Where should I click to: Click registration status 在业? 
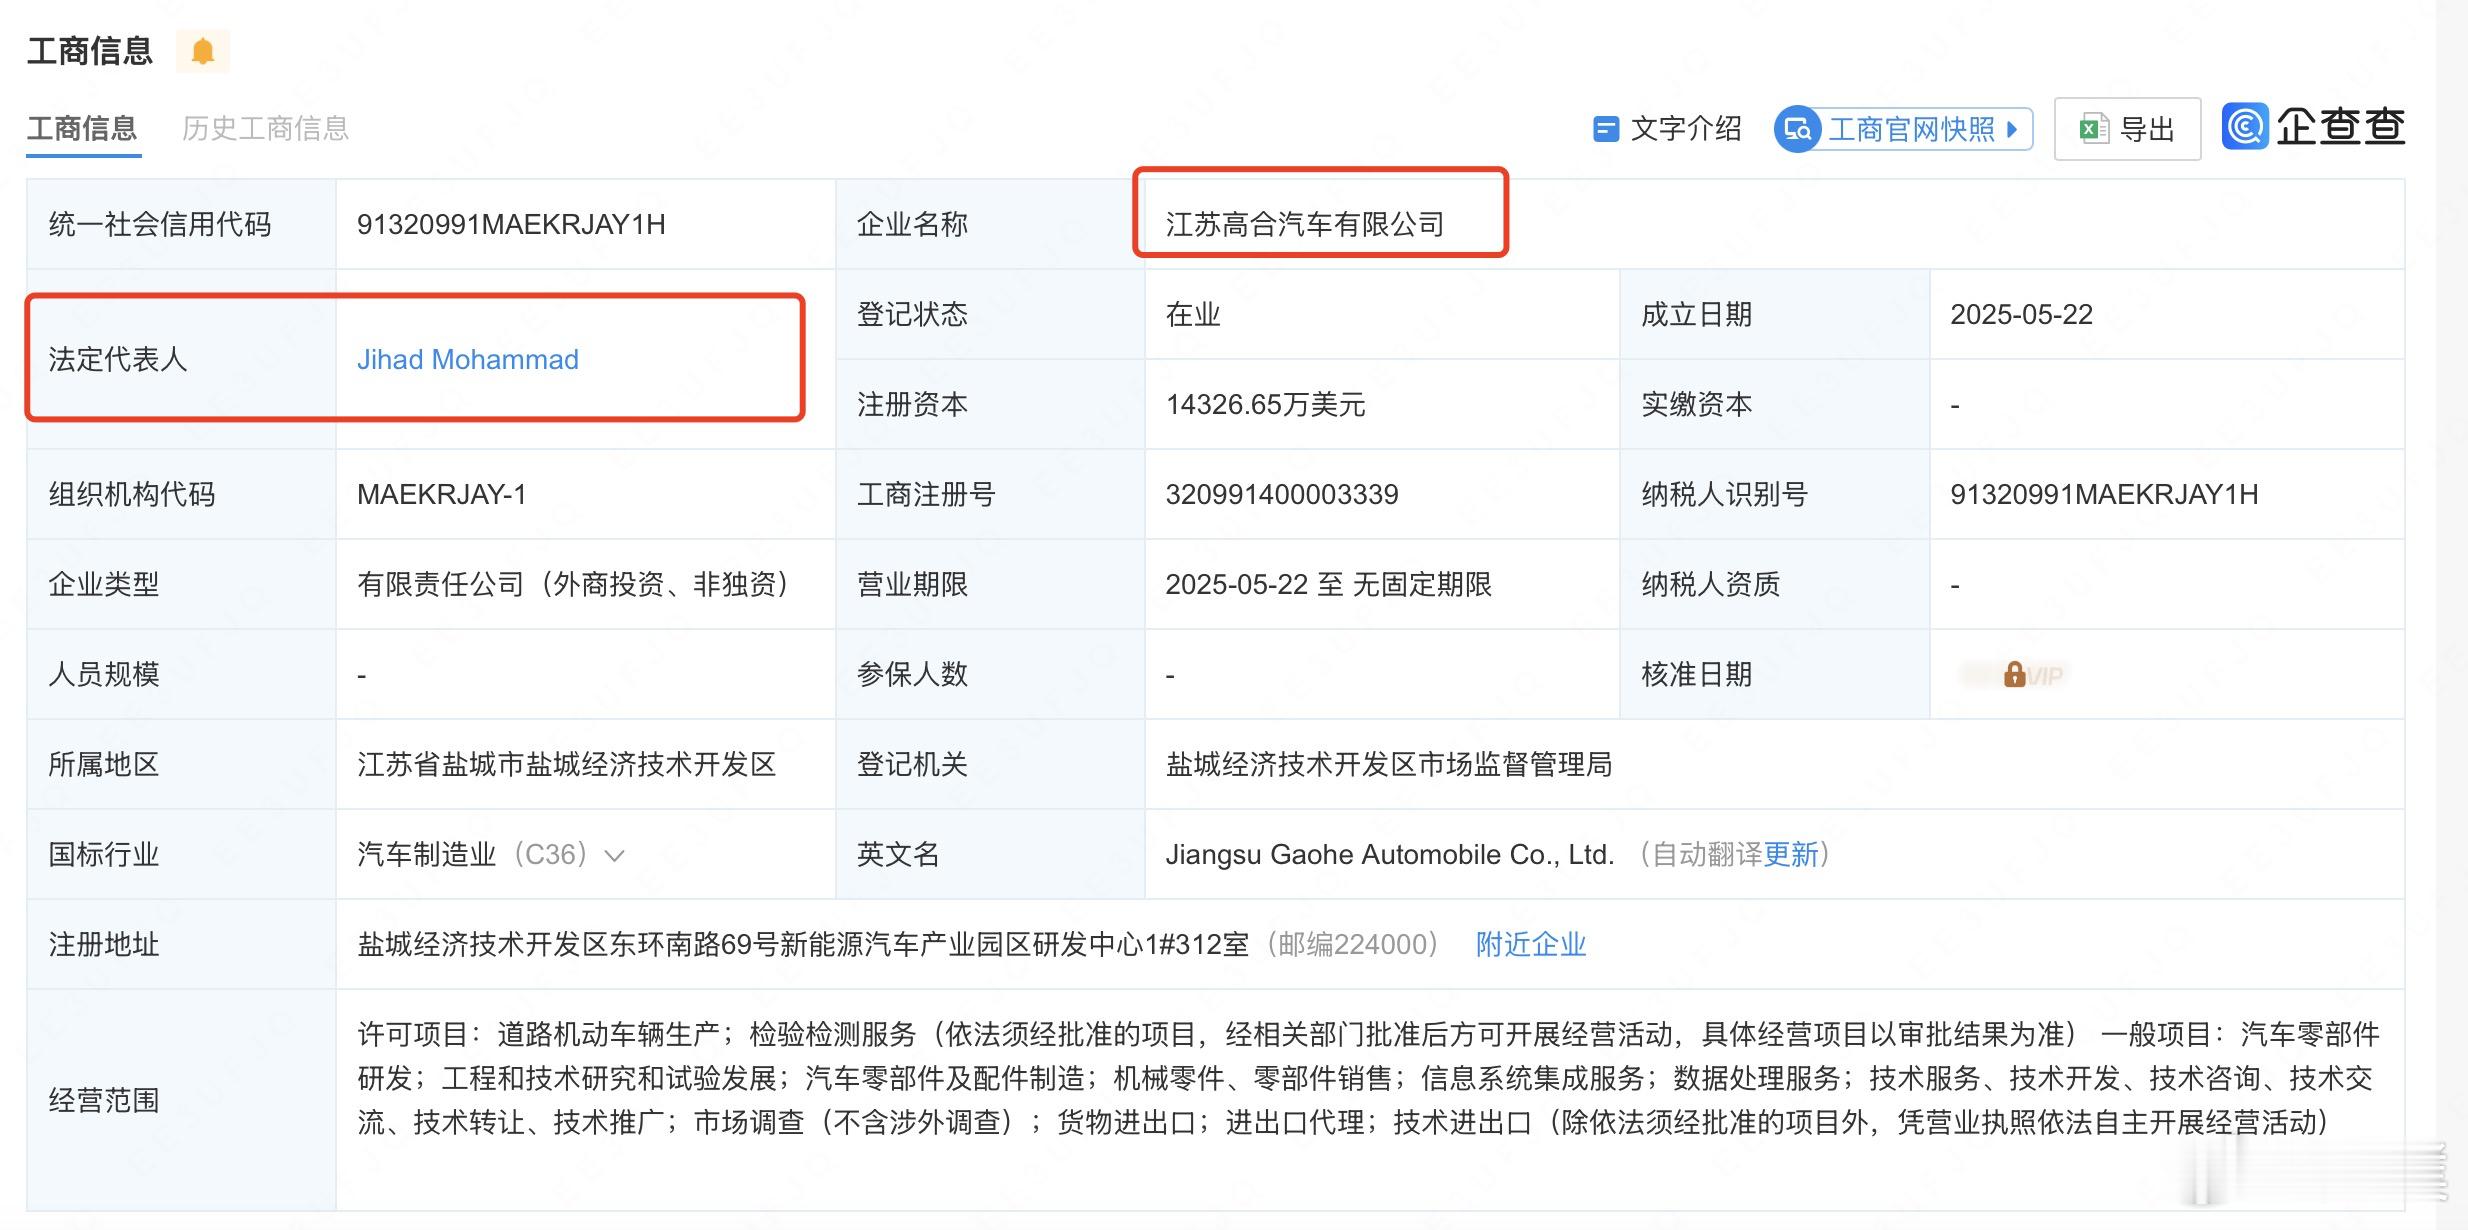tap(1193, 315)
